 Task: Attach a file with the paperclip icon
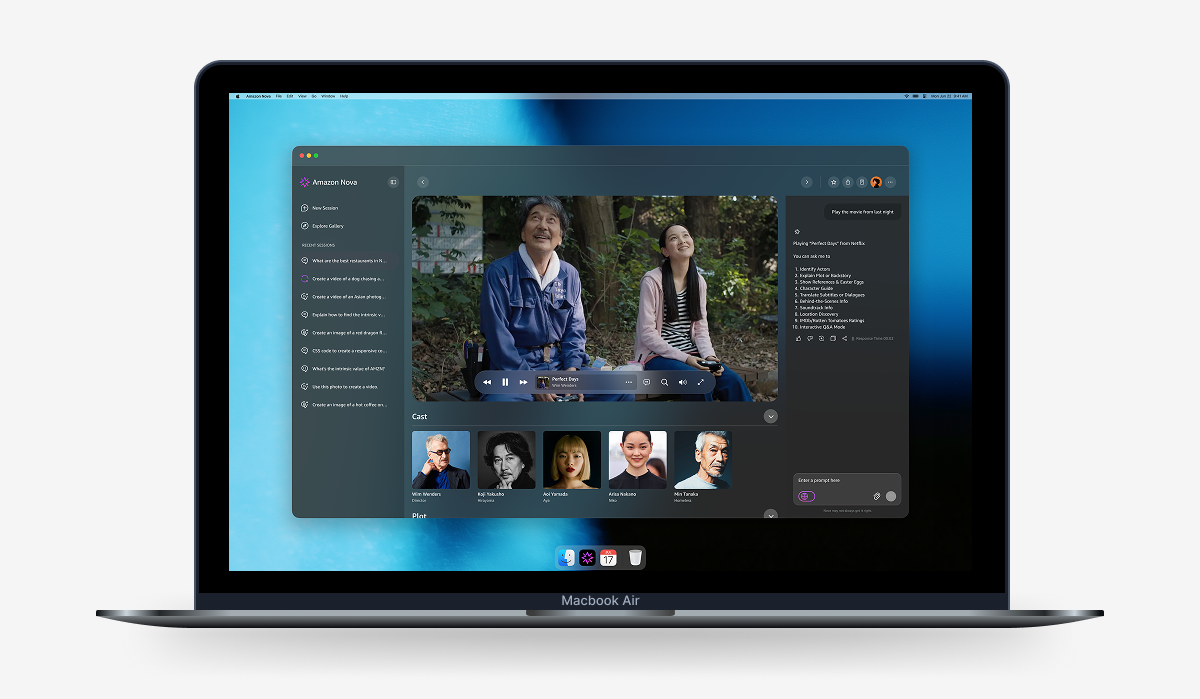pos(876,496)
